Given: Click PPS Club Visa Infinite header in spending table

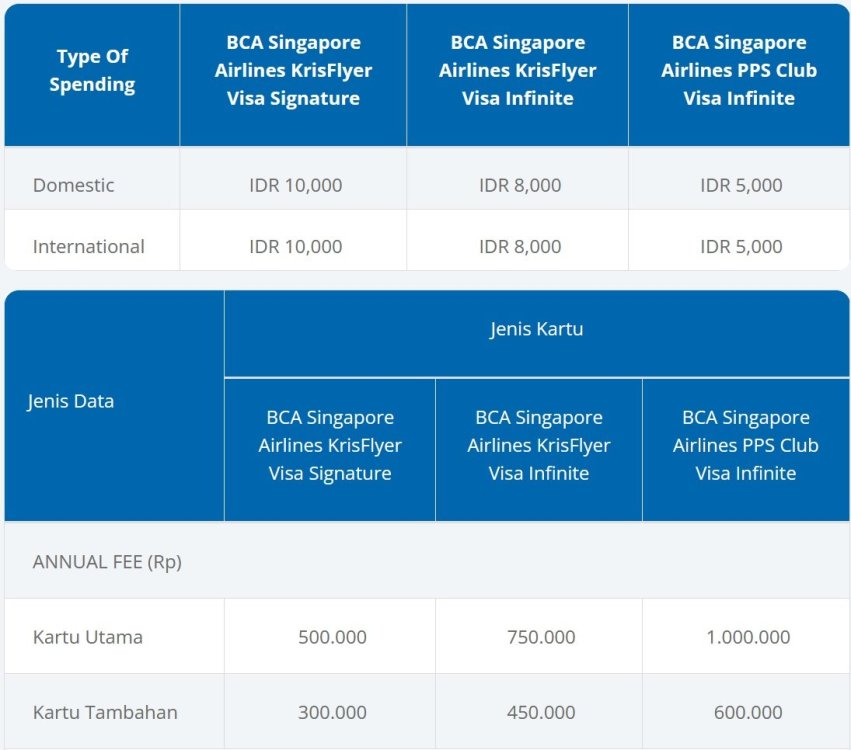Looking at the screenshot, I should [x=739, y=71].
